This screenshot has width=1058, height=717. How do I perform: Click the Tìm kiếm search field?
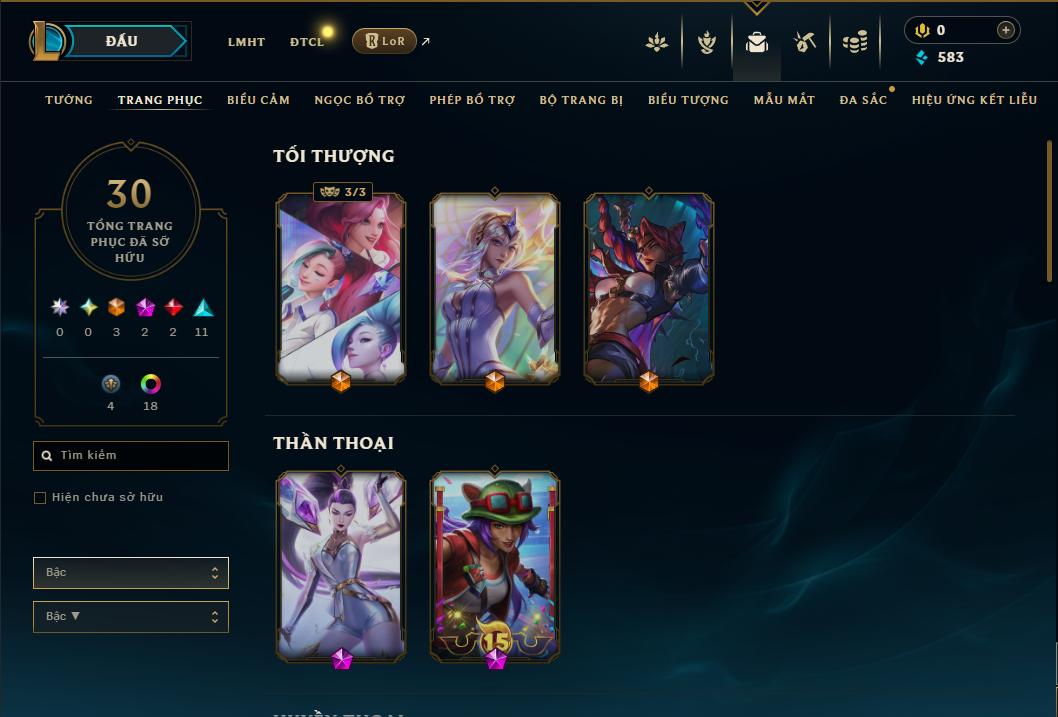[x=131, y=456]
